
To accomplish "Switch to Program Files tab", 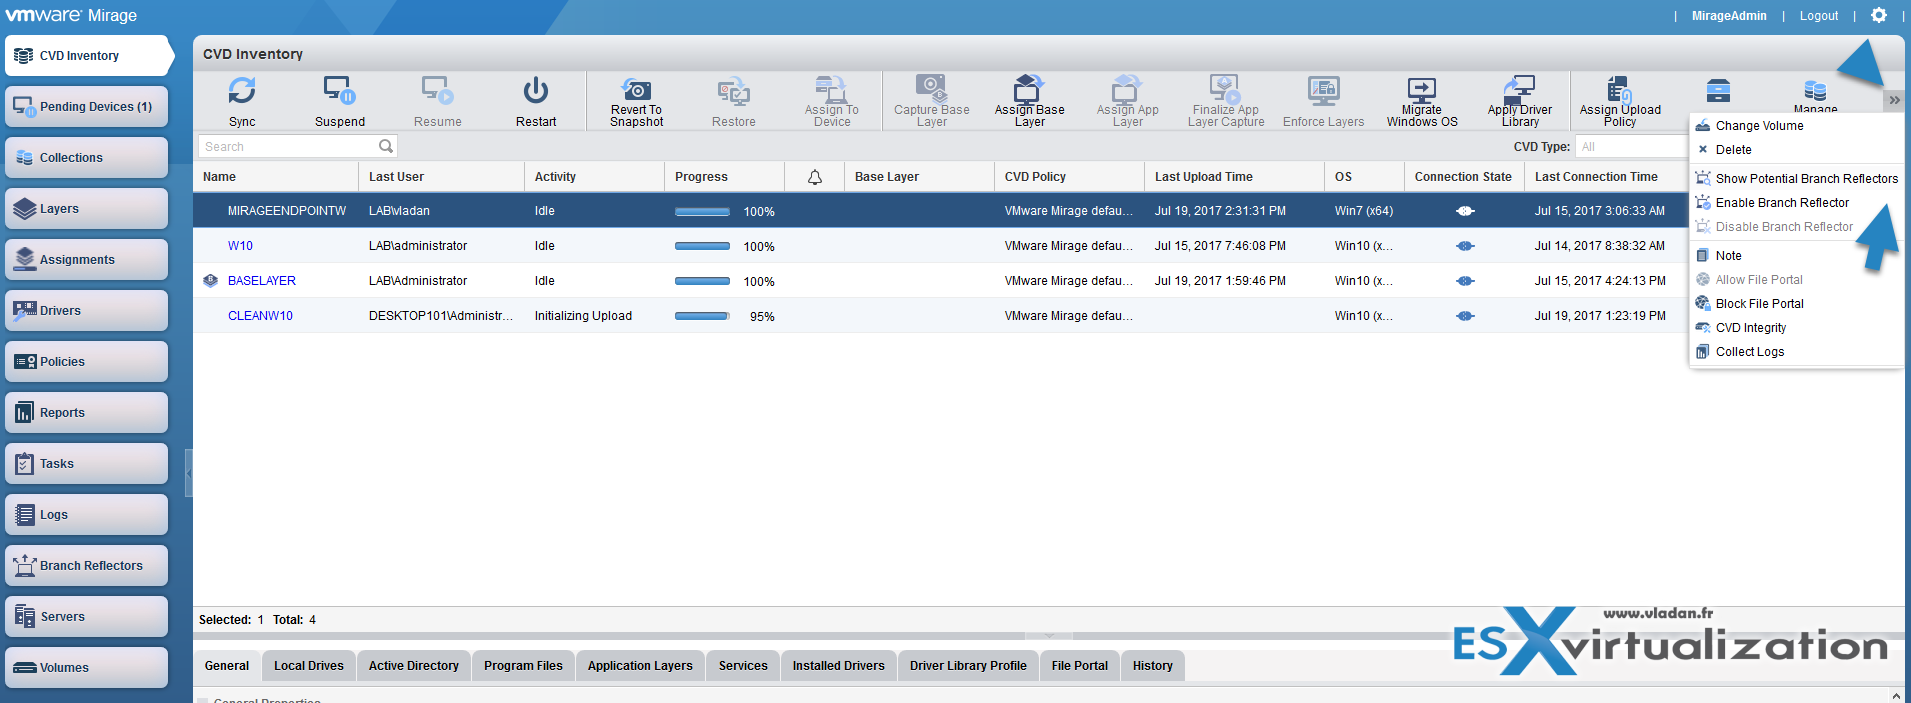I will click(523, 666).
